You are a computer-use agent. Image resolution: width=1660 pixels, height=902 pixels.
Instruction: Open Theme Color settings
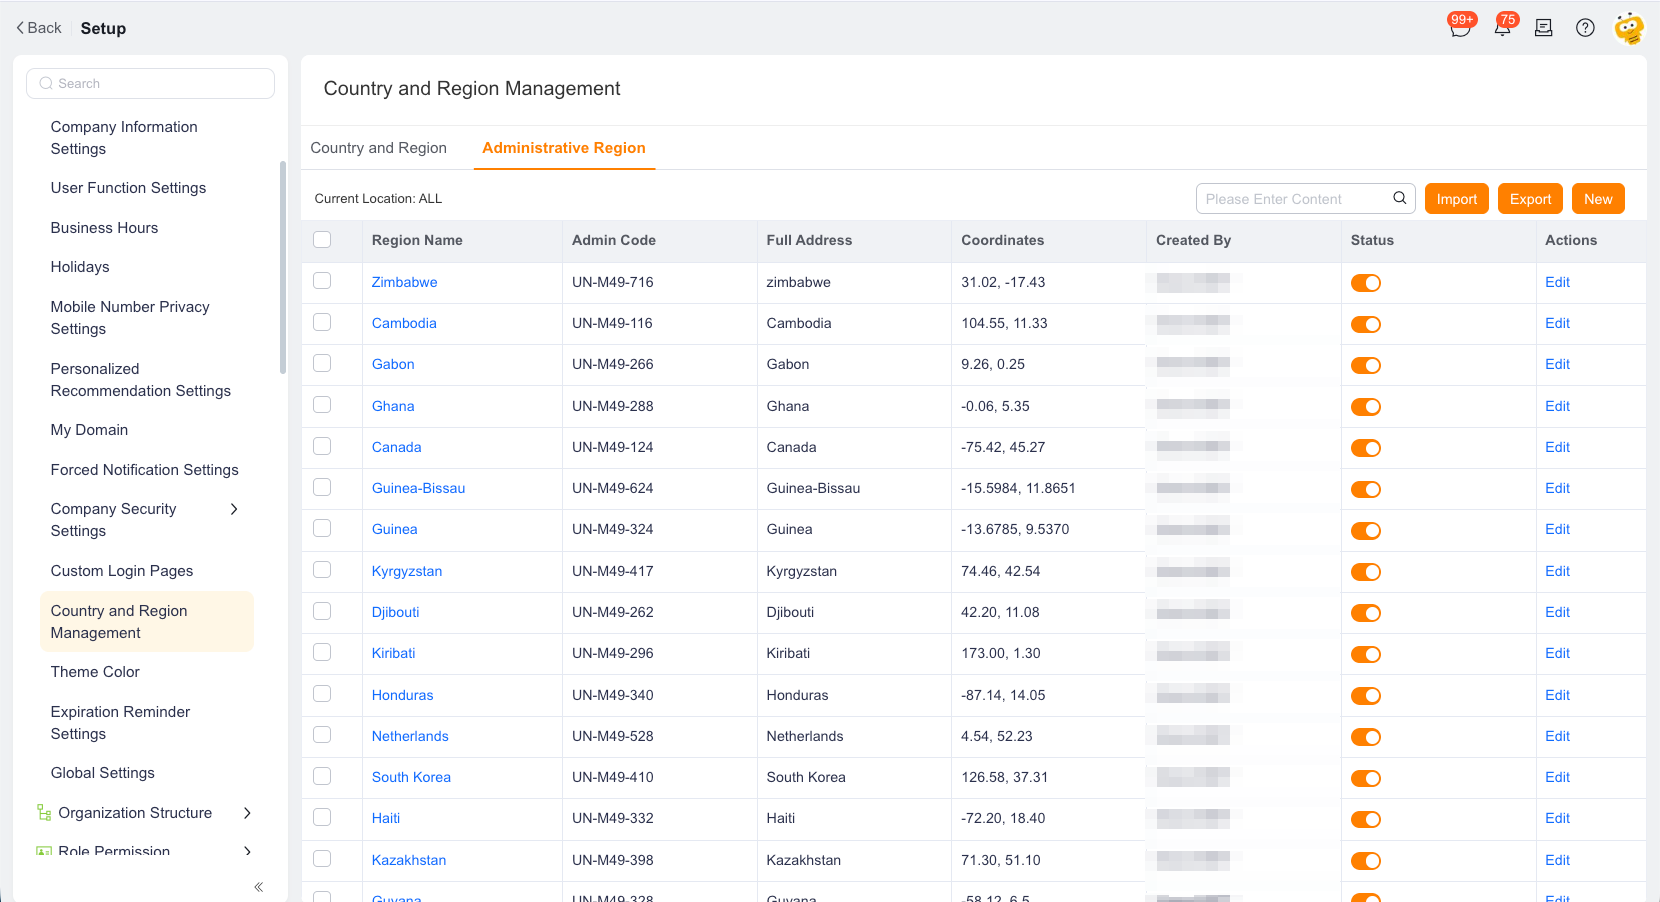[x=95, y=672]
